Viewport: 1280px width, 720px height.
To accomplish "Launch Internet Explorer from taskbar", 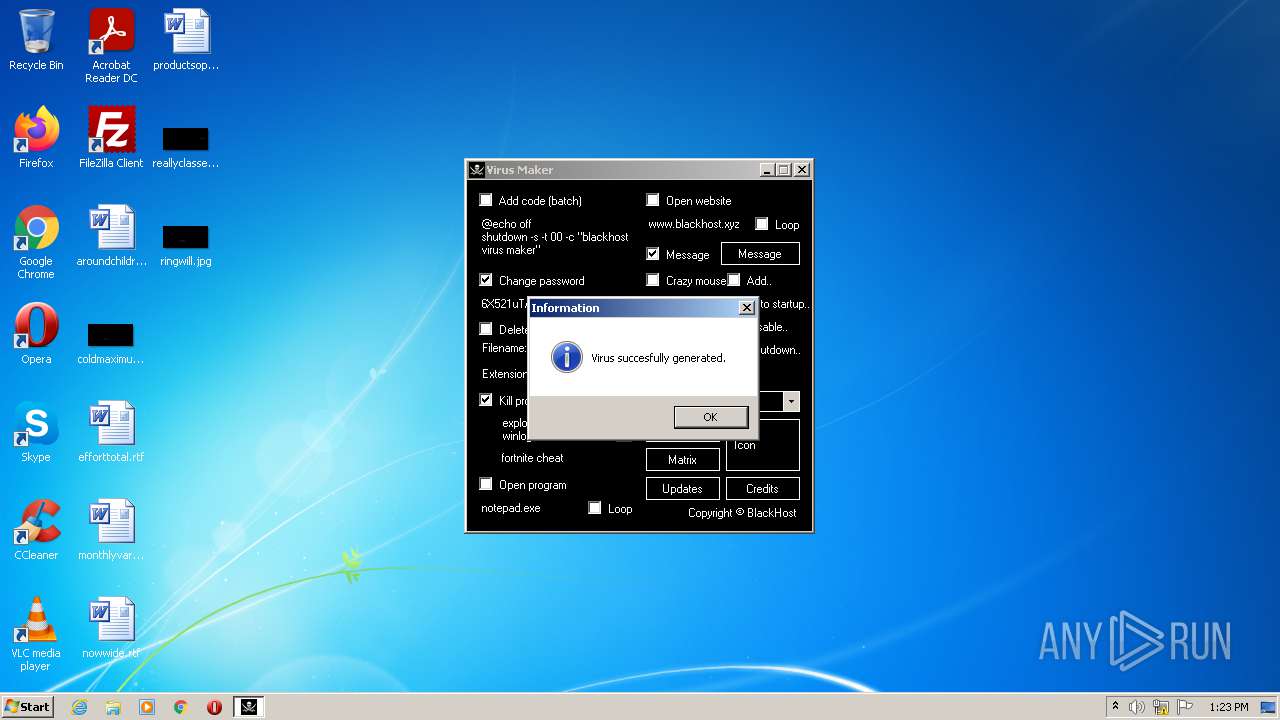I will (79, 707).
